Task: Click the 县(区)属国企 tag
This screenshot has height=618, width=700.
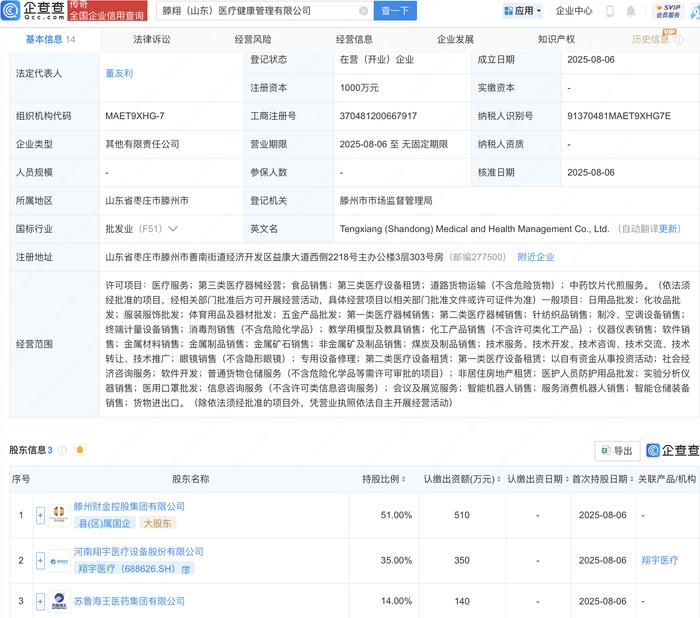Action: click(105, 523)
